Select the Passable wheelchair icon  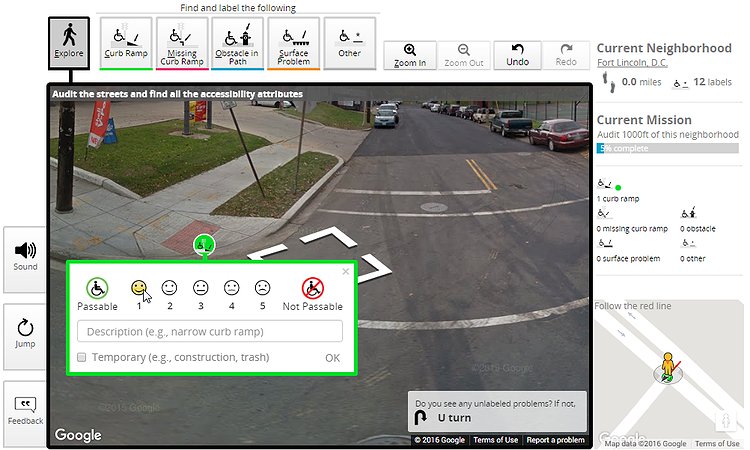97,288
